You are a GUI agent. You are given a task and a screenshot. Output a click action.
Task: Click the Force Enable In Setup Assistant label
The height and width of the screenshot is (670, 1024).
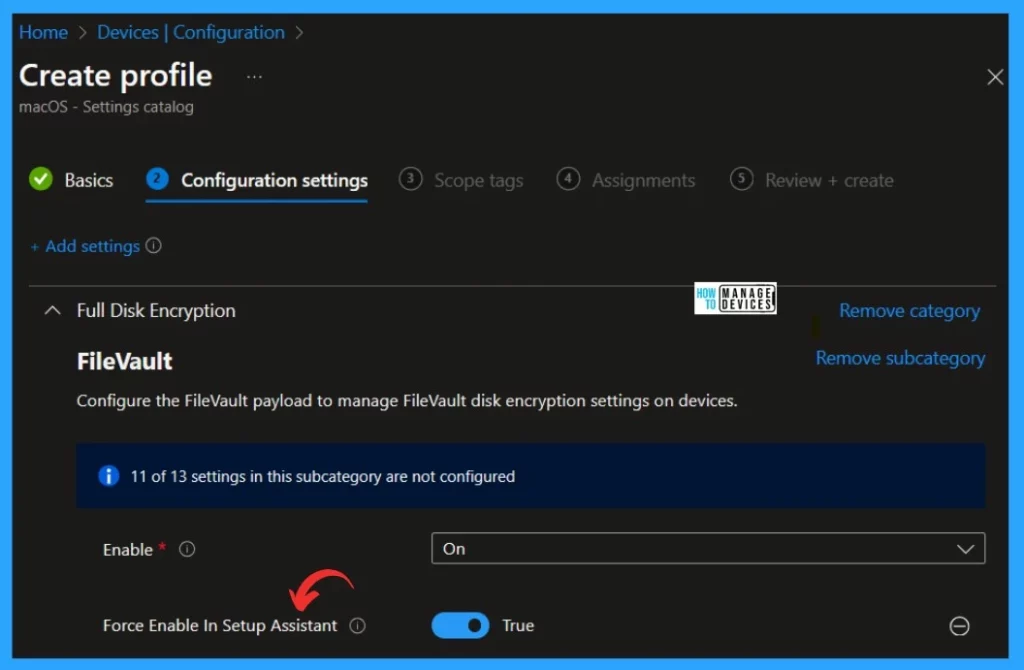coord(220,626)
